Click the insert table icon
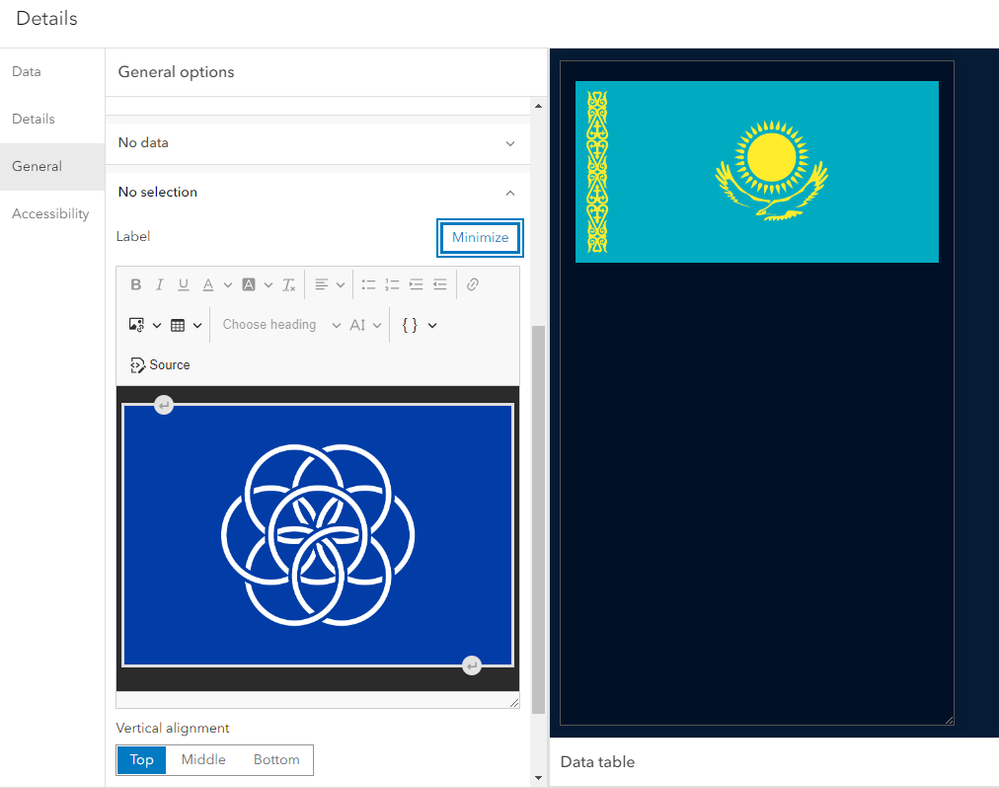999x788 pixels. 178,326
